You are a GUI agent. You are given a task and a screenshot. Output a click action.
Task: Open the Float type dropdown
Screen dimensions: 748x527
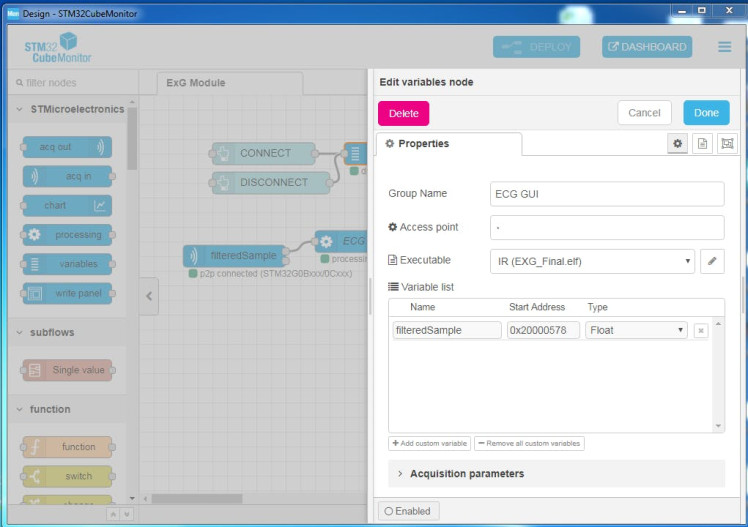pos(637,330)
